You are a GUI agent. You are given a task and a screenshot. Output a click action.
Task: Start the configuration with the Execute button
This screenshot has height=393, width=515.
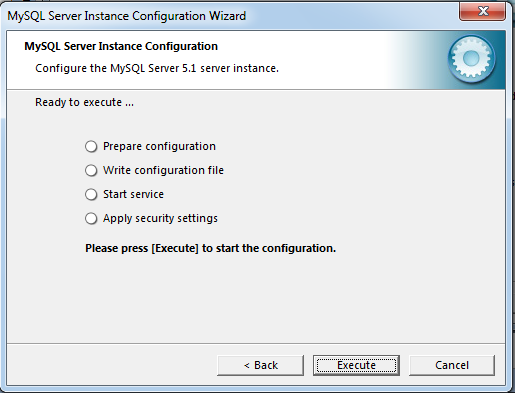click(x=356, y=365)
